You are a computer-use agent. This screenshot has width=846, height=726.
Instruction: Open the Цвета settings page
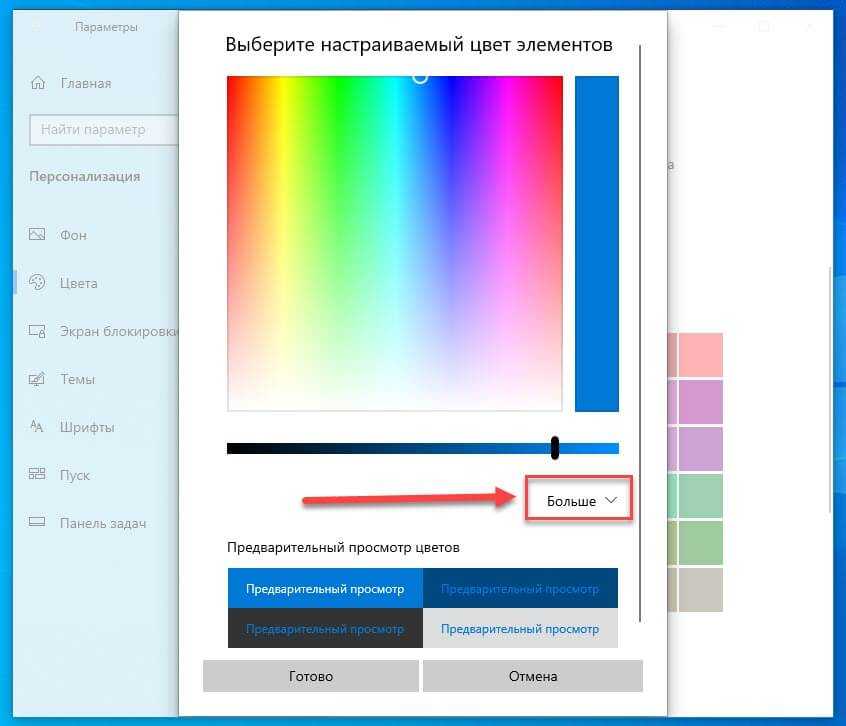78,283
